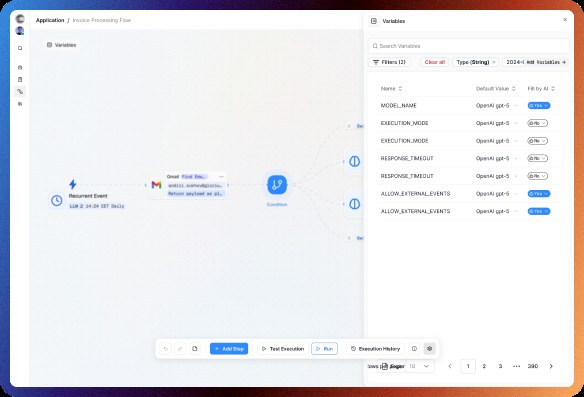The image size is (584, 397).
Task: Start a Test Execution
Action: [283, 349]
